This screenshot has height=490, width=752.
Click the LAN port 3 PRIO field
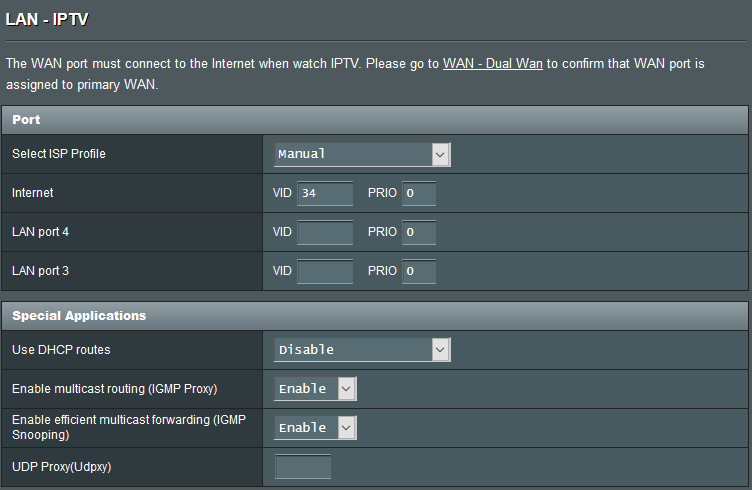click(419, 271)
